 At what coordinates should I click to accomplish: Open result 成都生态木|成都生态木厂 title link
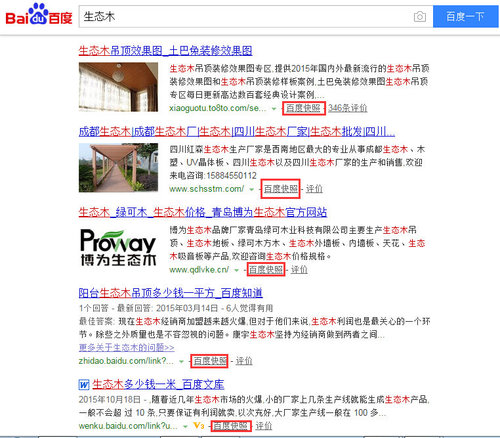237,132
